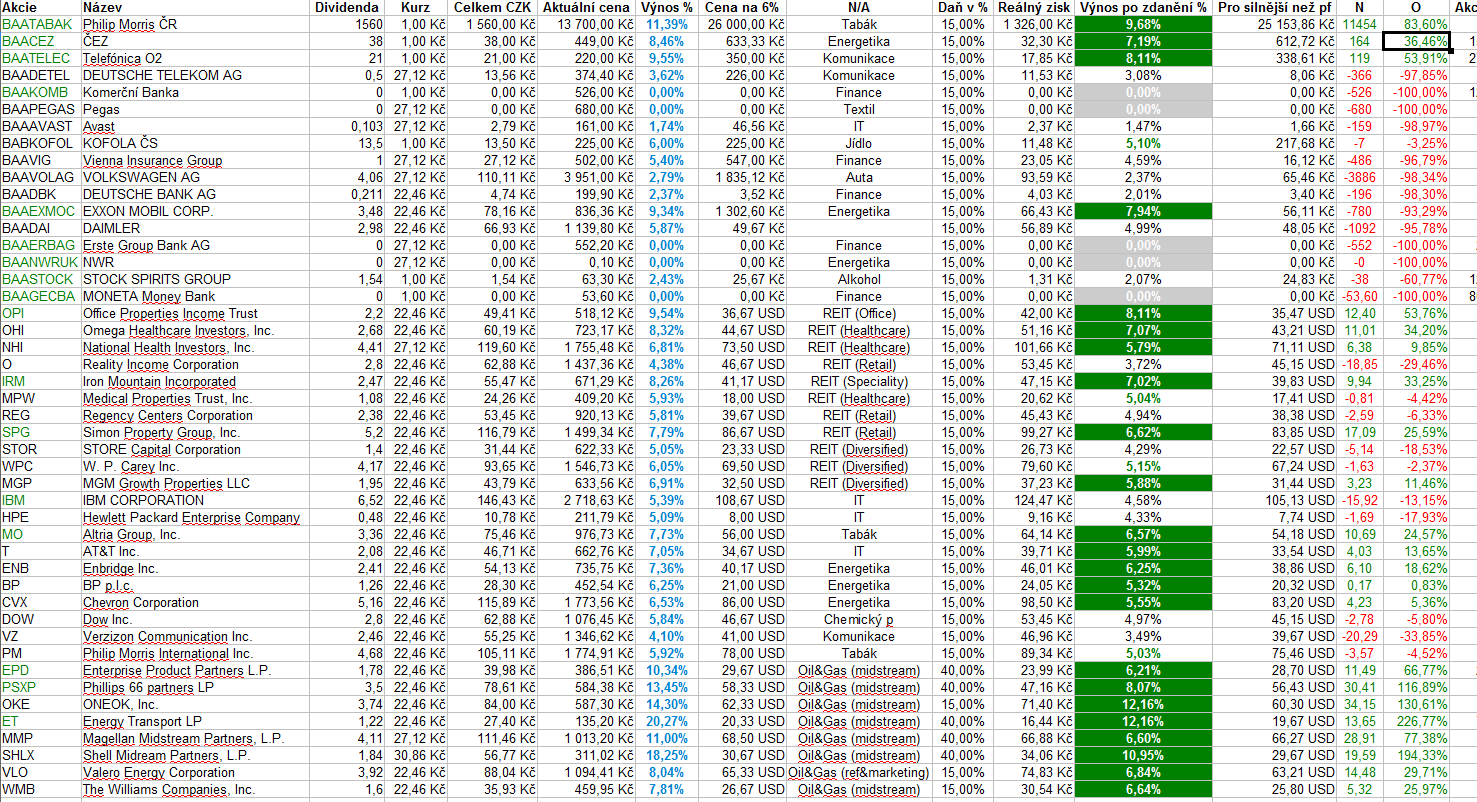1477x802 pixels.
Task: Click the 'Philip Morris International Inc.' cell
Action: click(193, 653)
